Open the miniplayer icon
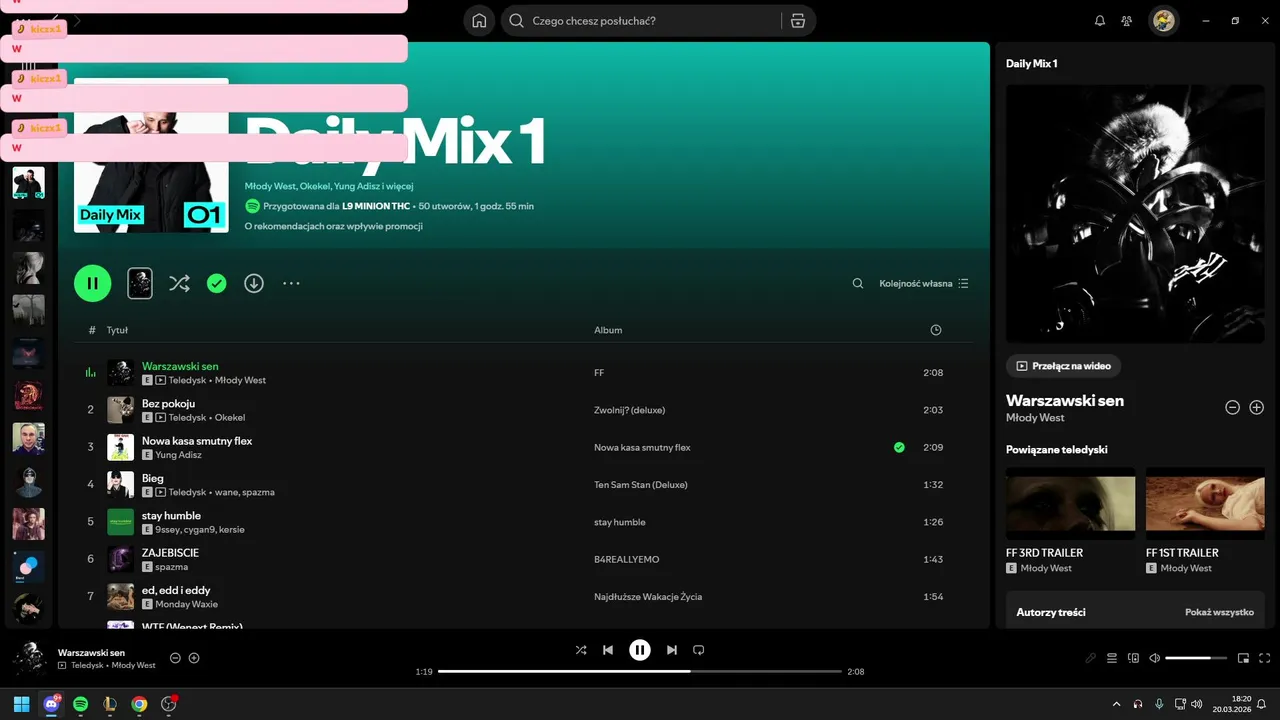Image resolution: width=1280 pixels, height=720 pixels. point(1243,658)
